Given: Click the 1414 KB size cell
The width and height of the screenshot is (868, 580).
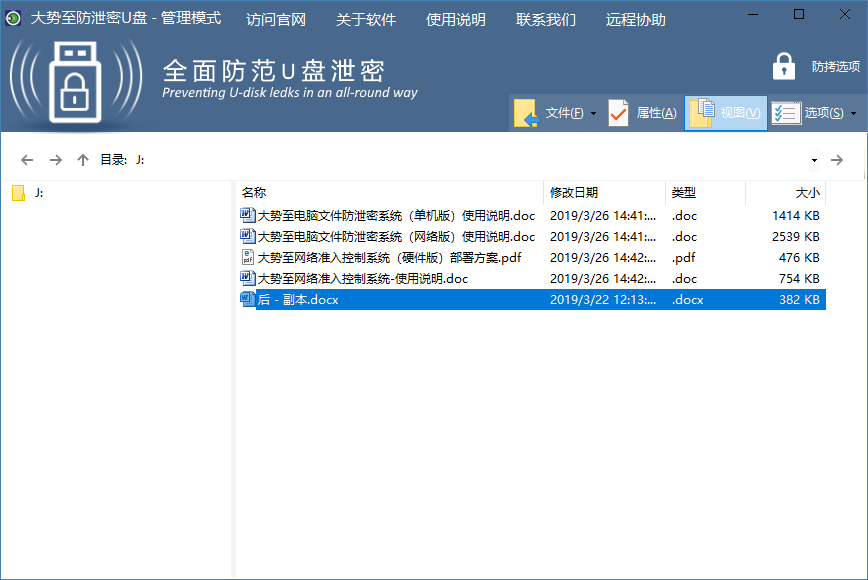Looking at the screenshot, I should pos(795,215).
